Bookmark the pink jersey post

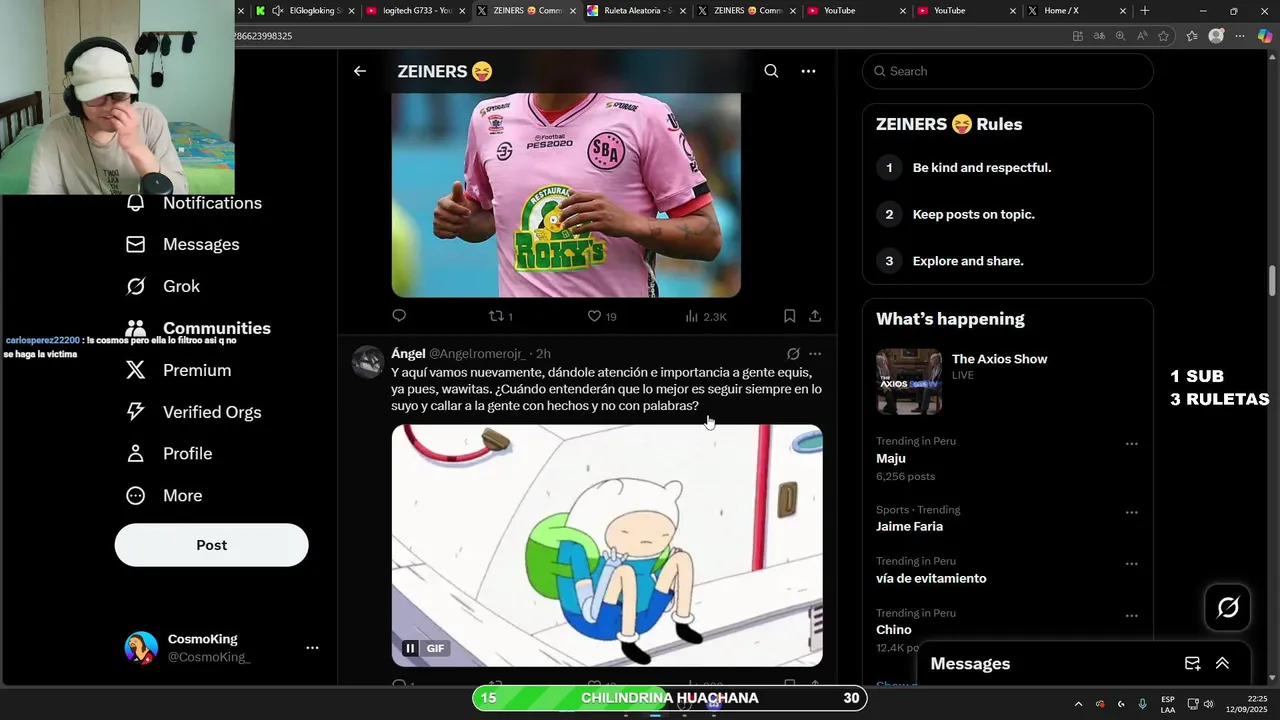789,316
